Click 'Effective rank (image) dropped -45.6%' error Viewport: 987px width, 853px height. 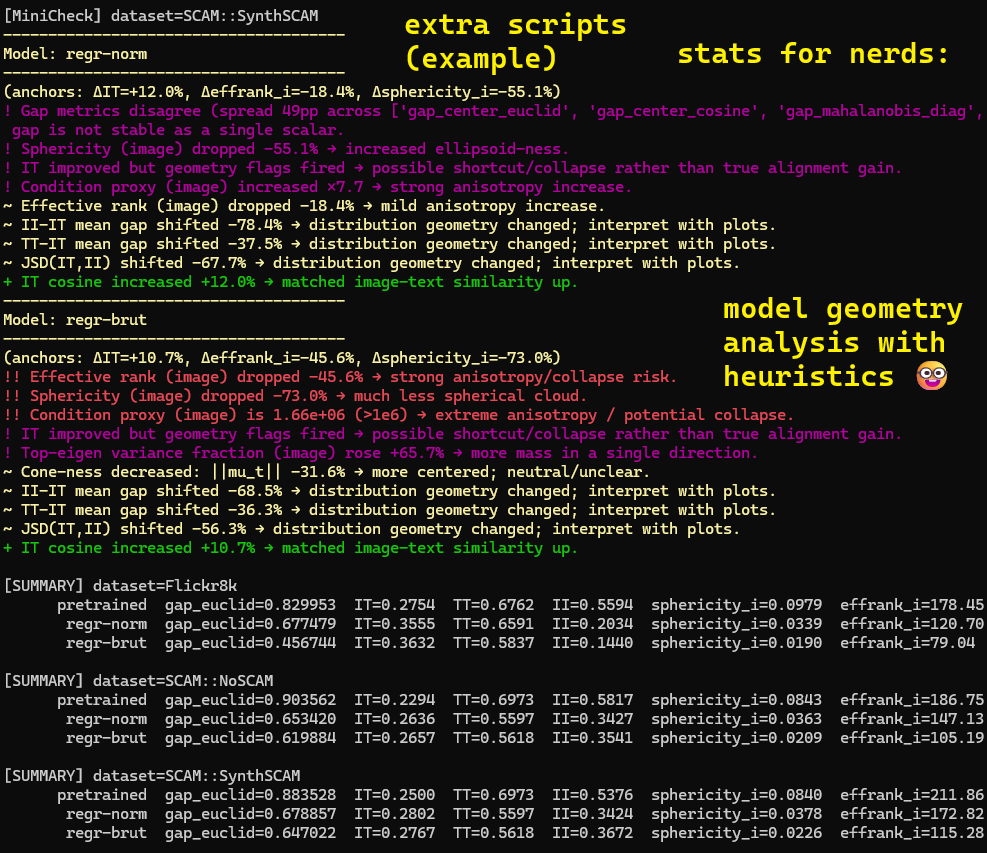pyautogui.click(x=341, y=377)
